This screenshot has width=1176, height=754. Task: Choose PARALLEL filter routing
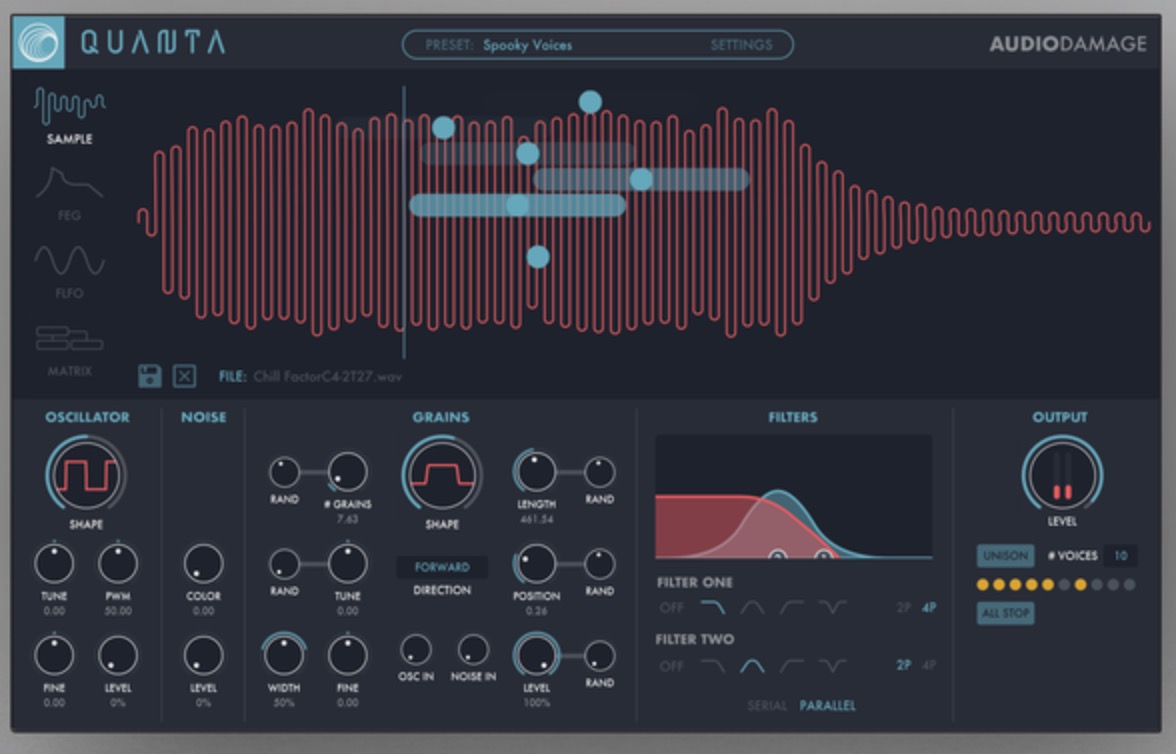coord(827,706)
